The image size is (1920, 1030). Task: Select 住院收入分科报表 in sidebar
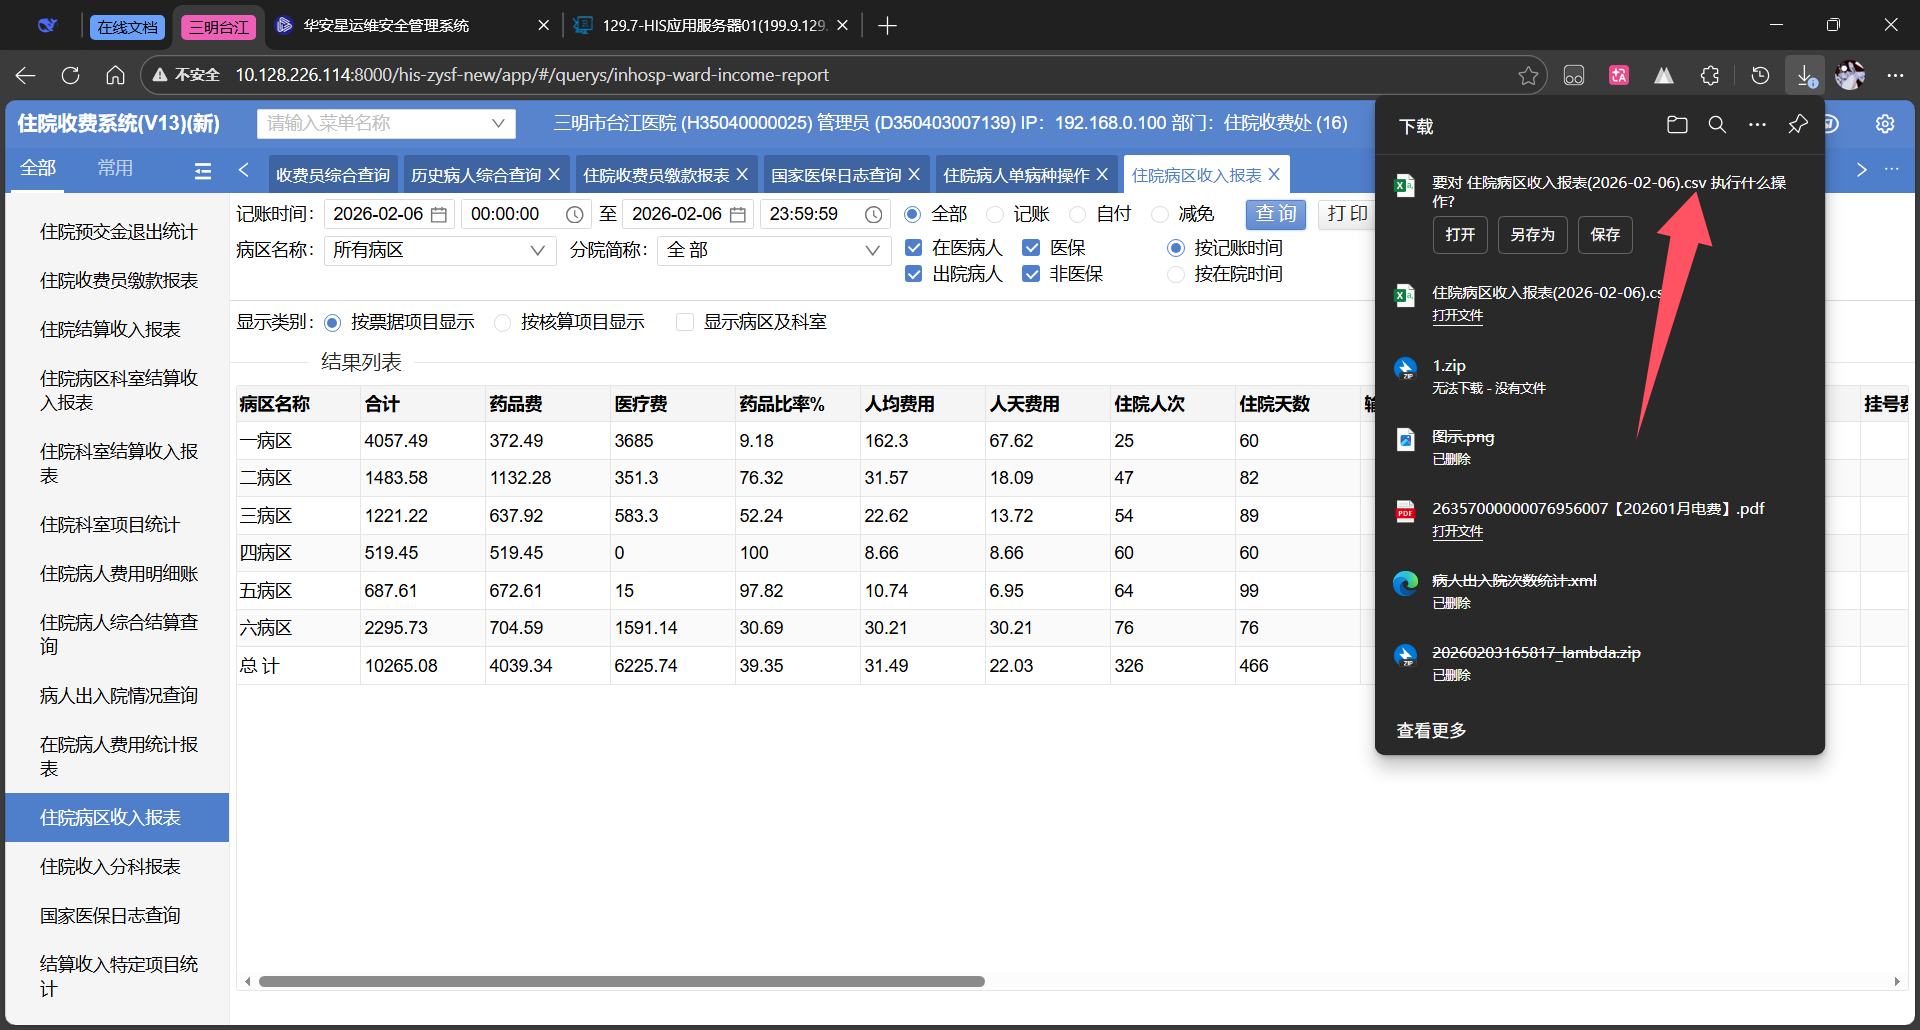point(110,866)
